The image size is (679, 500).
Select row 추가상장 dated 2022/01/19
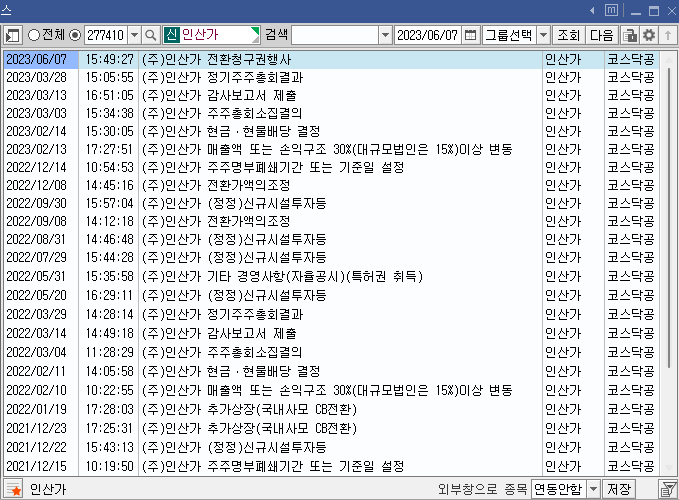coord(331,410)
